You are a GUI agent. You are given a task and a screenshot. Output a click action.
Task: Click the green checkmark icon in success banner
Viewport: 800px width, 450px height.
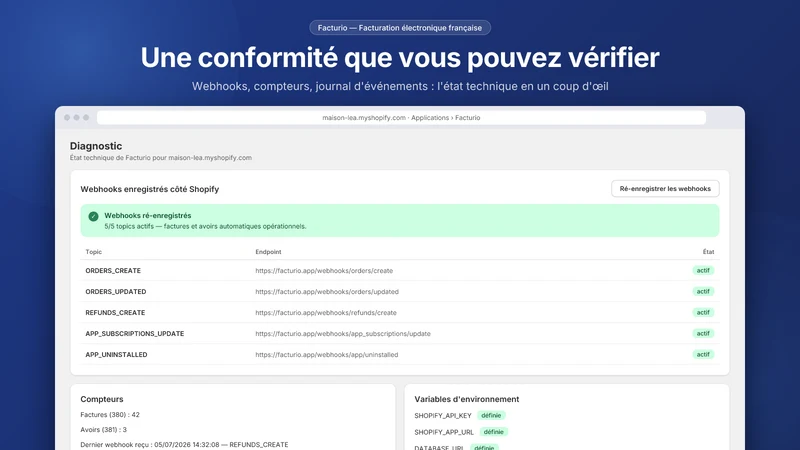[93, 216]
